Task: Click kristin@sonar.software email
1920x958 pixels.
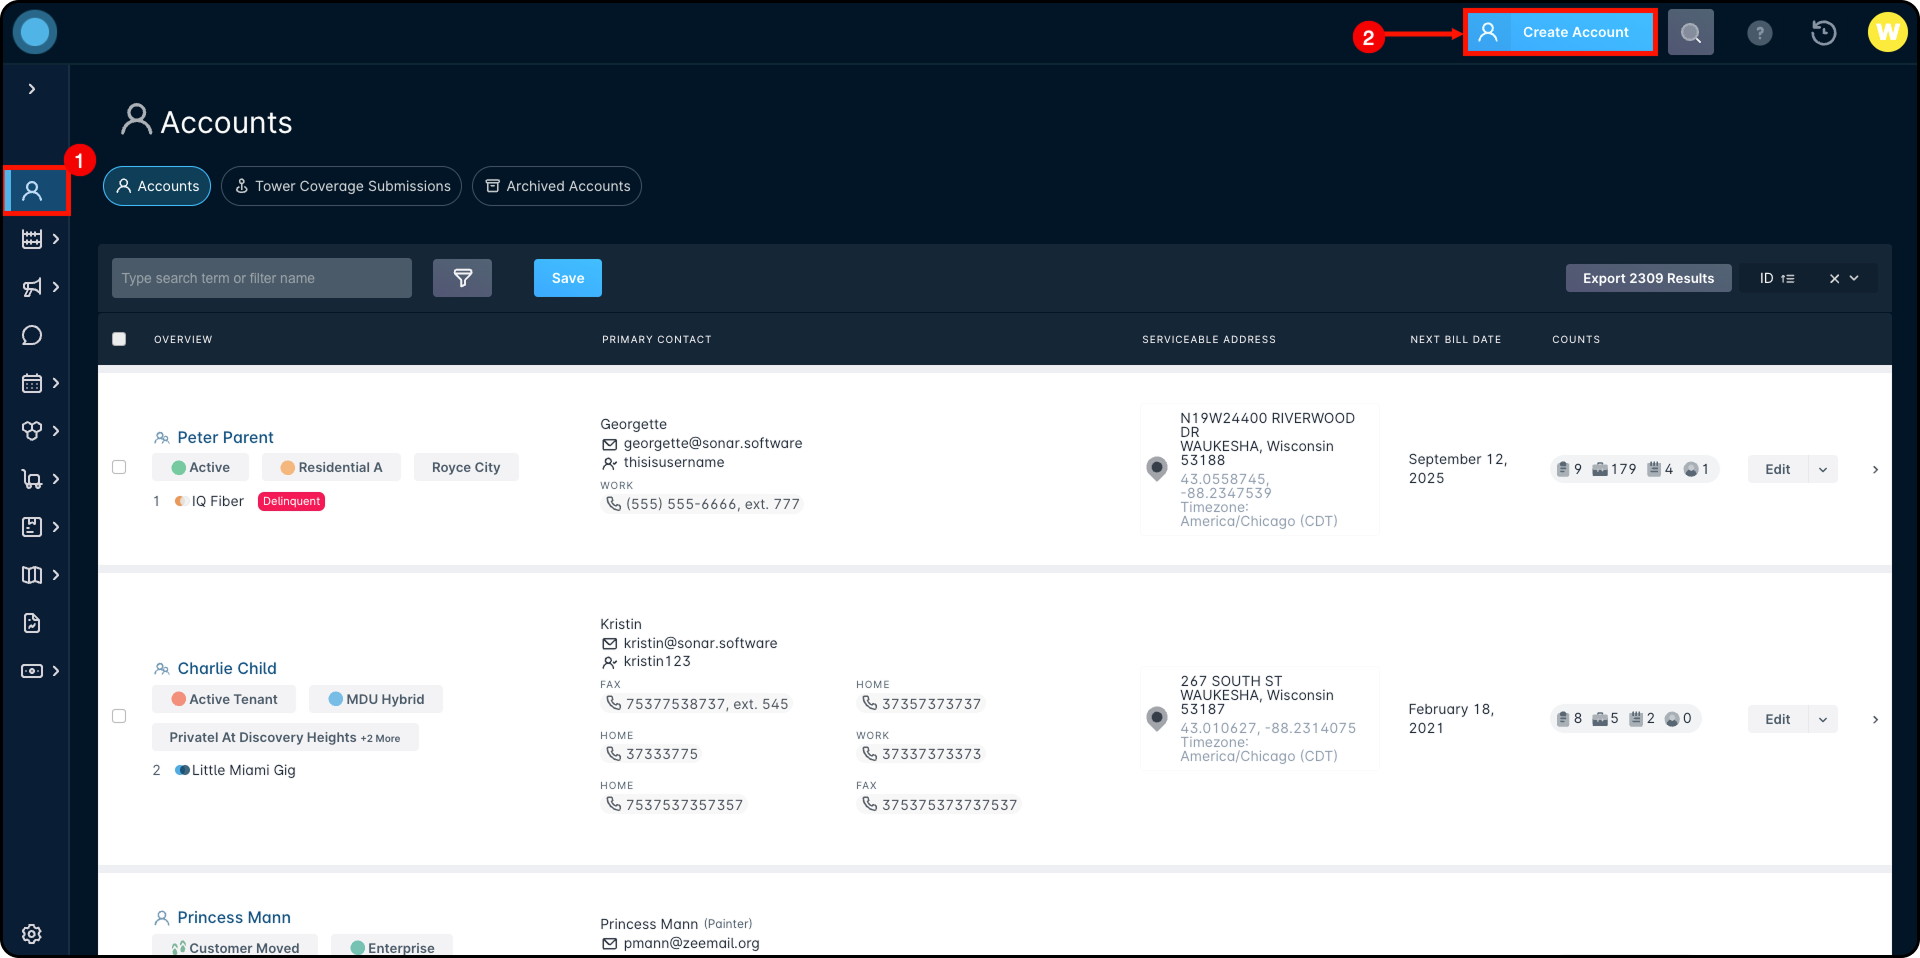Action: [x=700, y=643]
